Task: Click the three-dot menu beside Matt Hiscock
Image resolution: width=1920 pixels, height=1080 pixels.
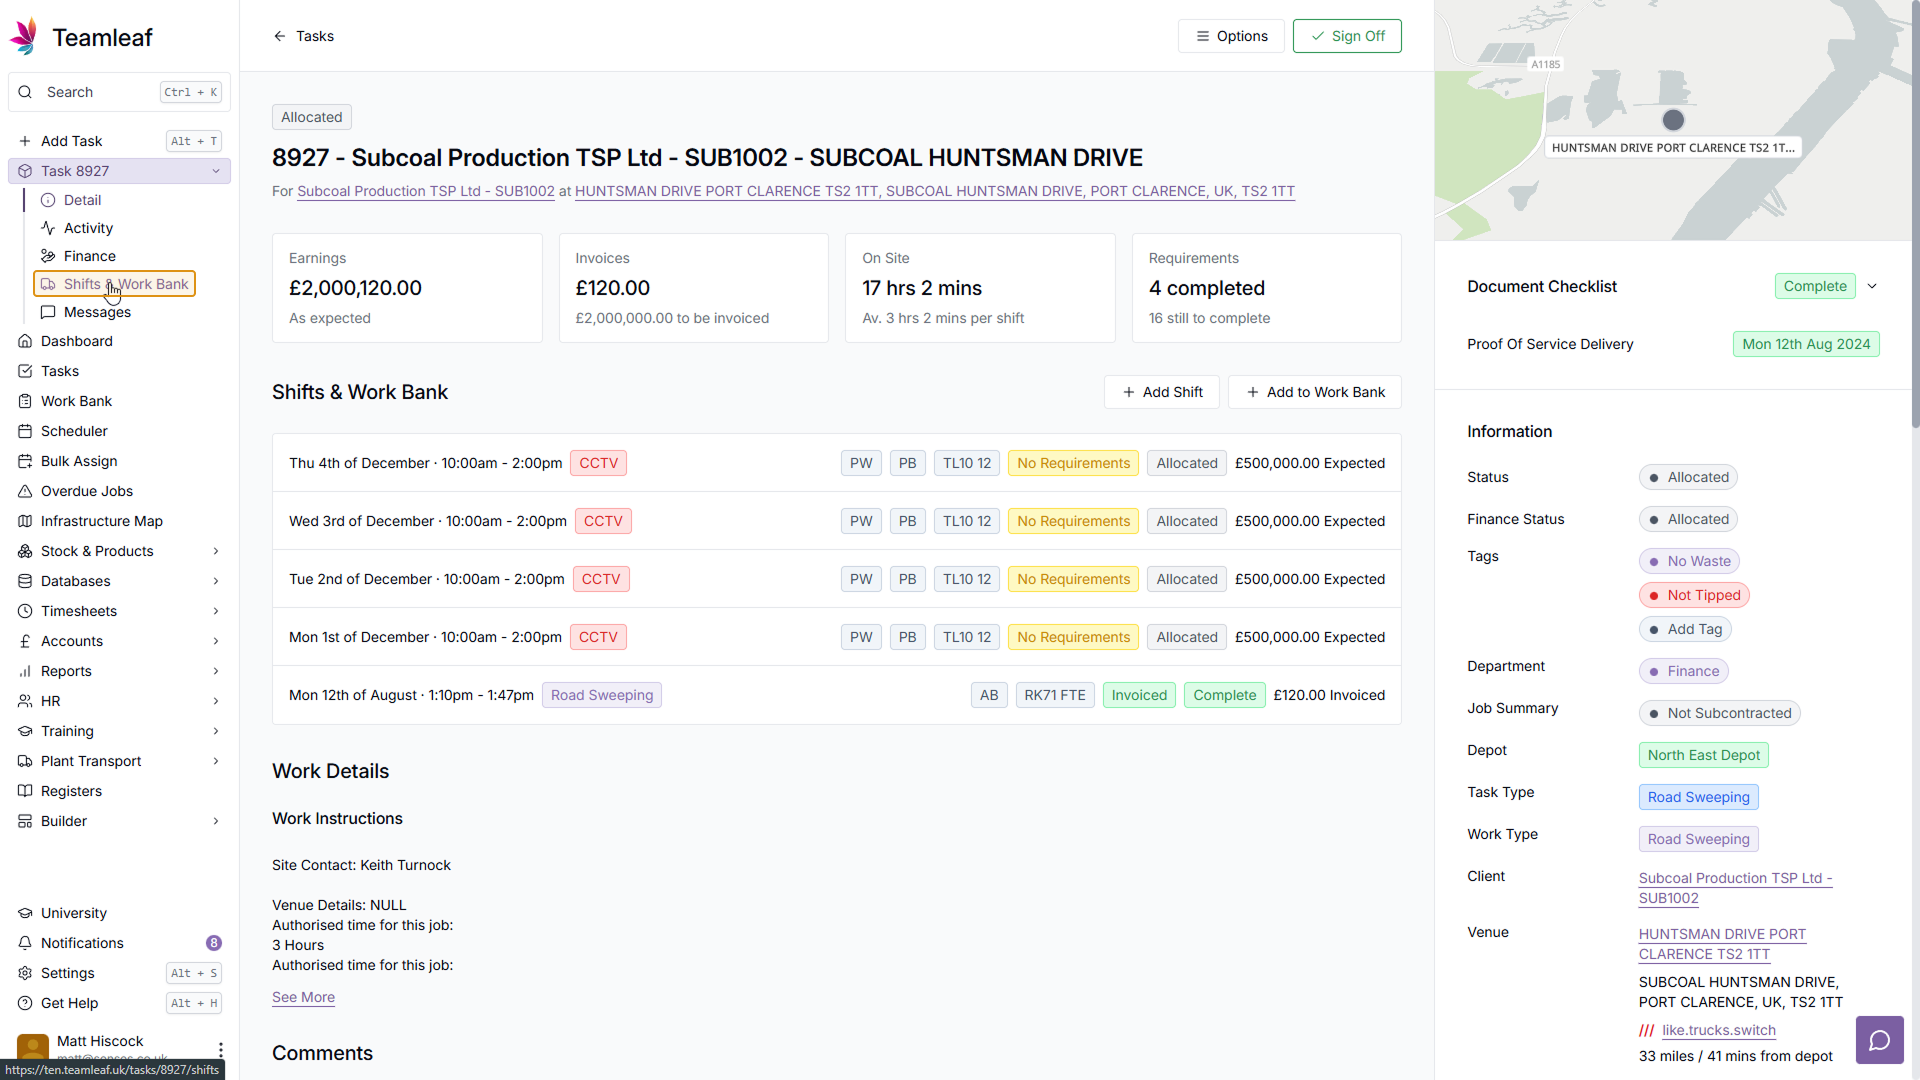Action: point(220,1048)
